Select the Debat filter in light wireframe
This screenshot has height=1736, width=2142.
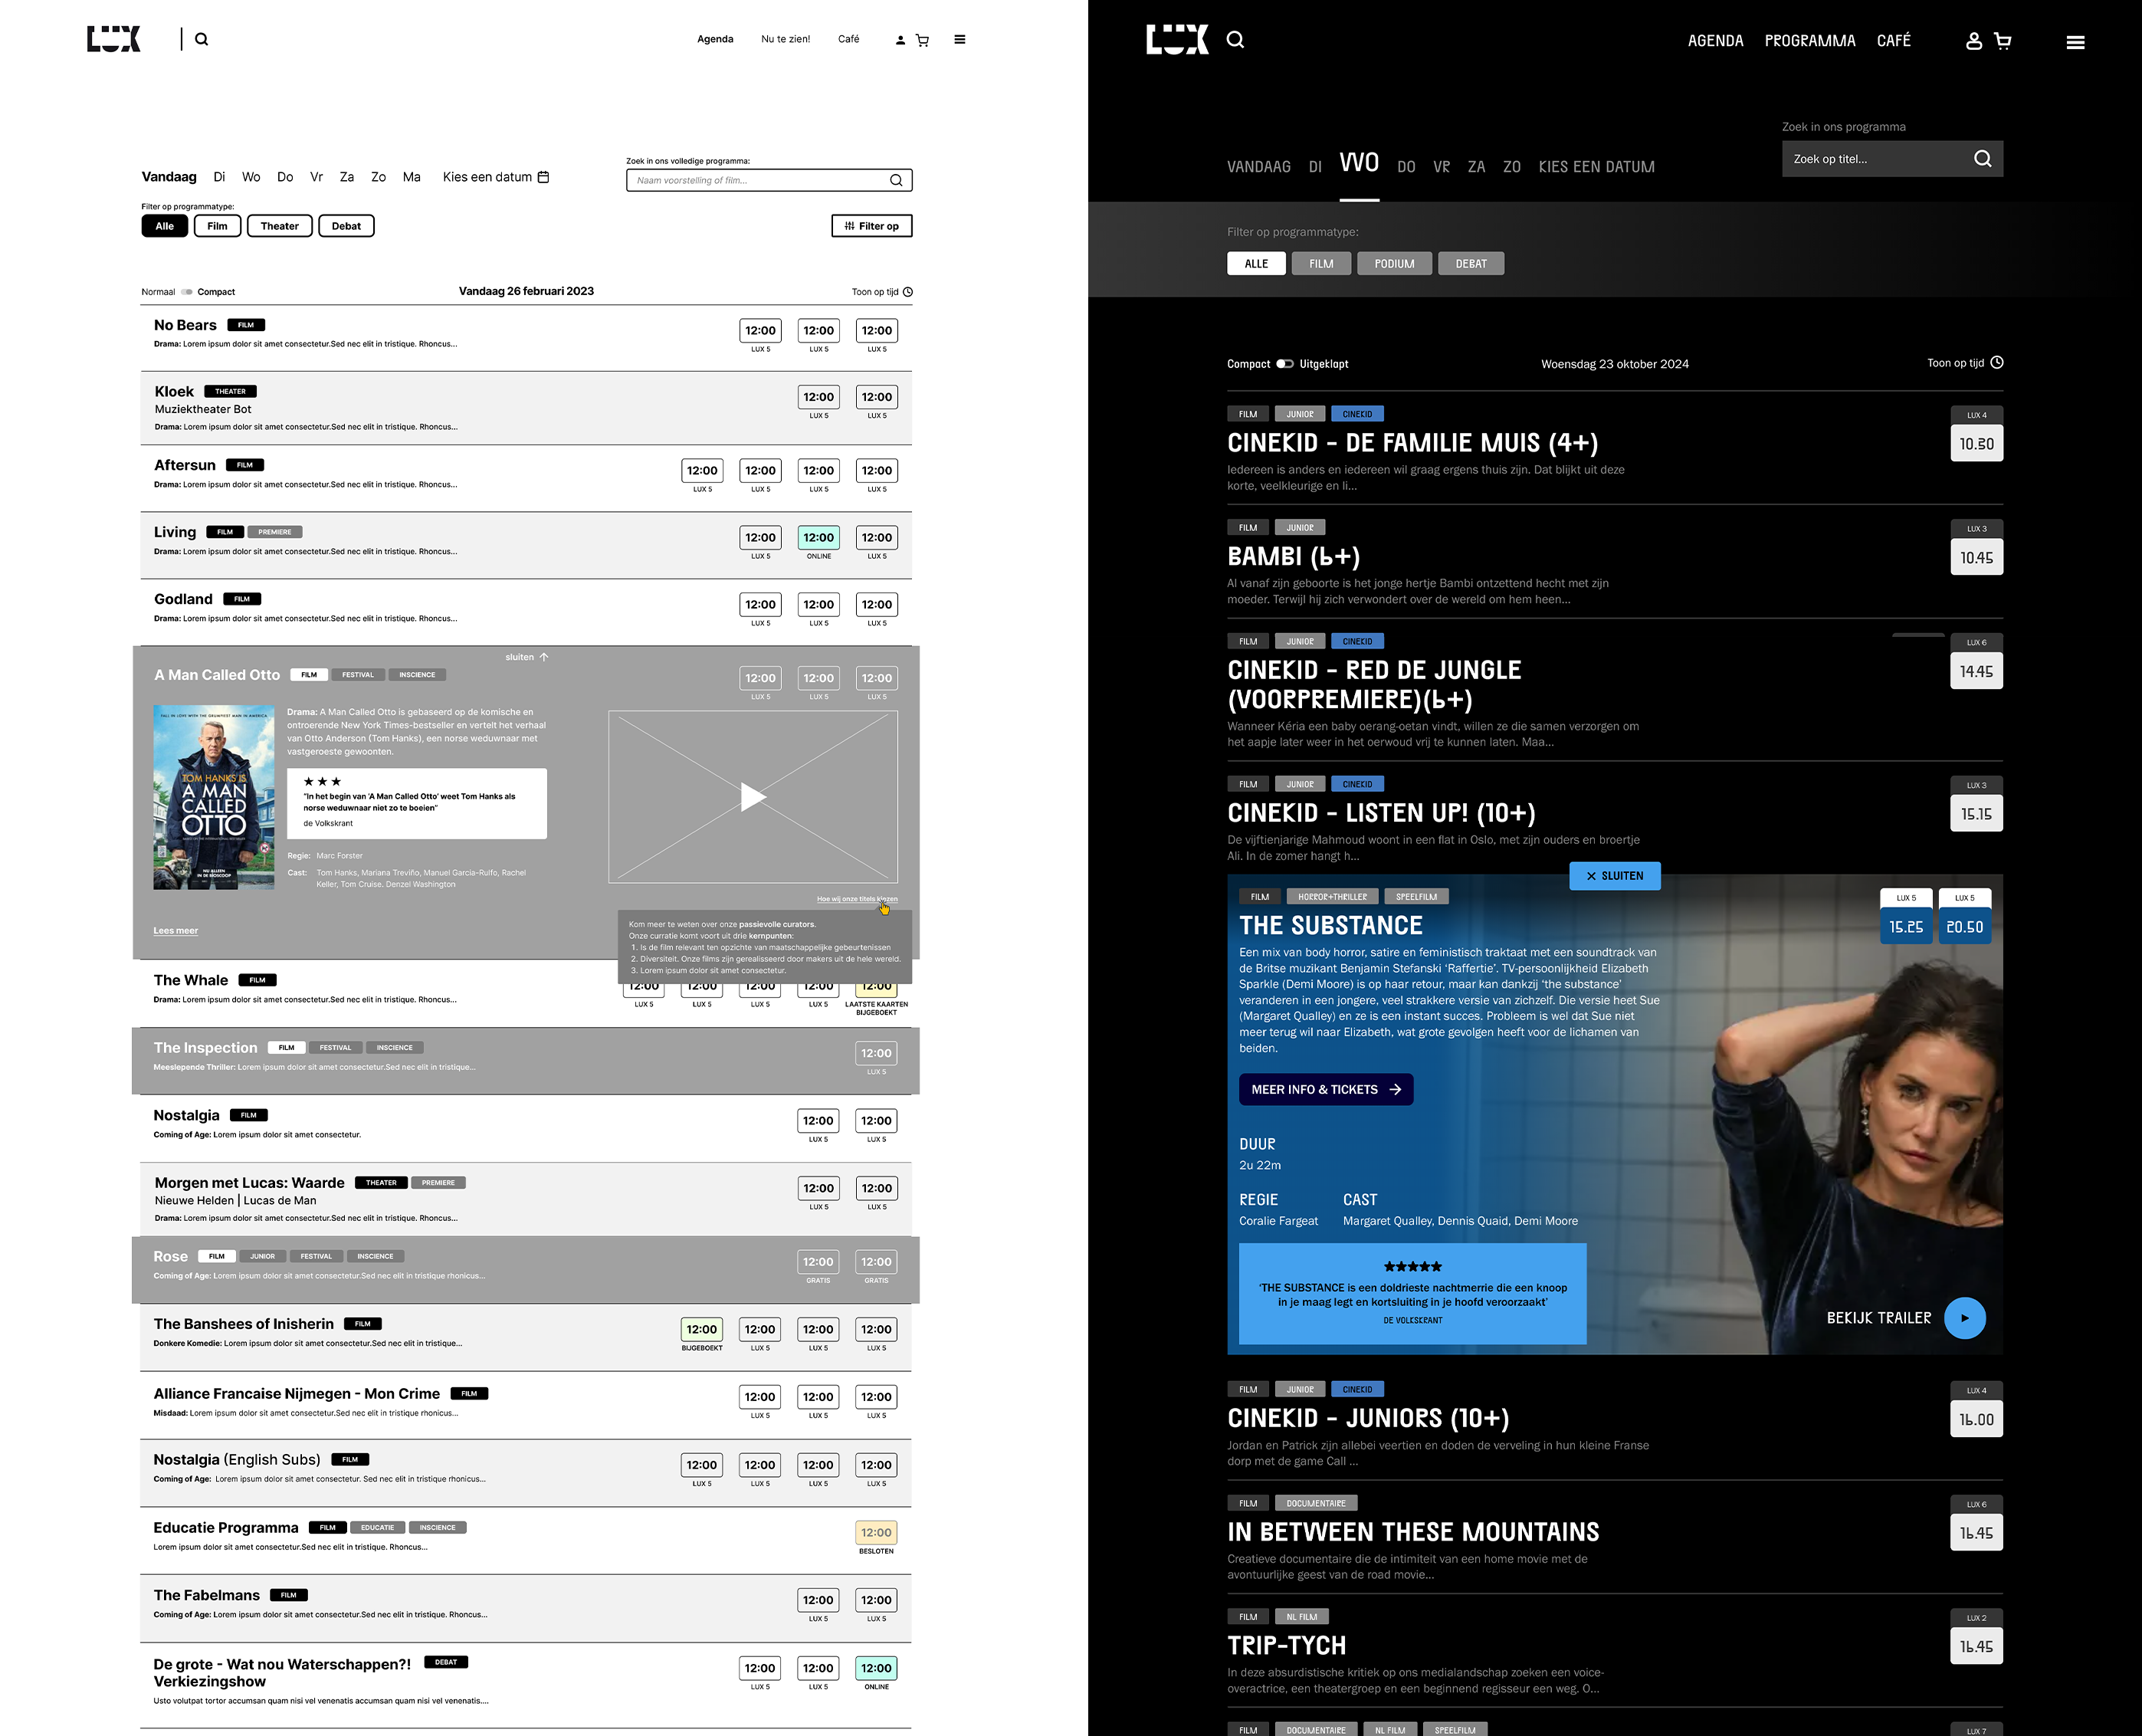pyautogui.click(x=346, y=226)
